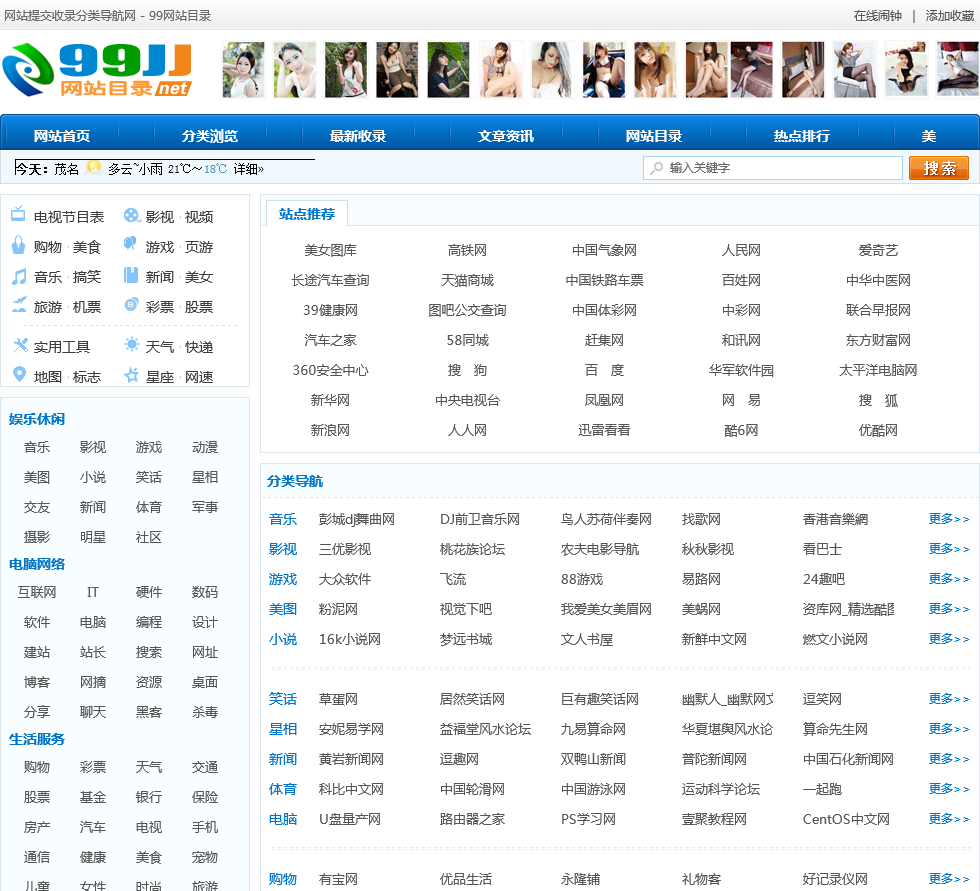
Task: Click 动漫 under 娱乐休闲
Action: click(x=205, y=447)
